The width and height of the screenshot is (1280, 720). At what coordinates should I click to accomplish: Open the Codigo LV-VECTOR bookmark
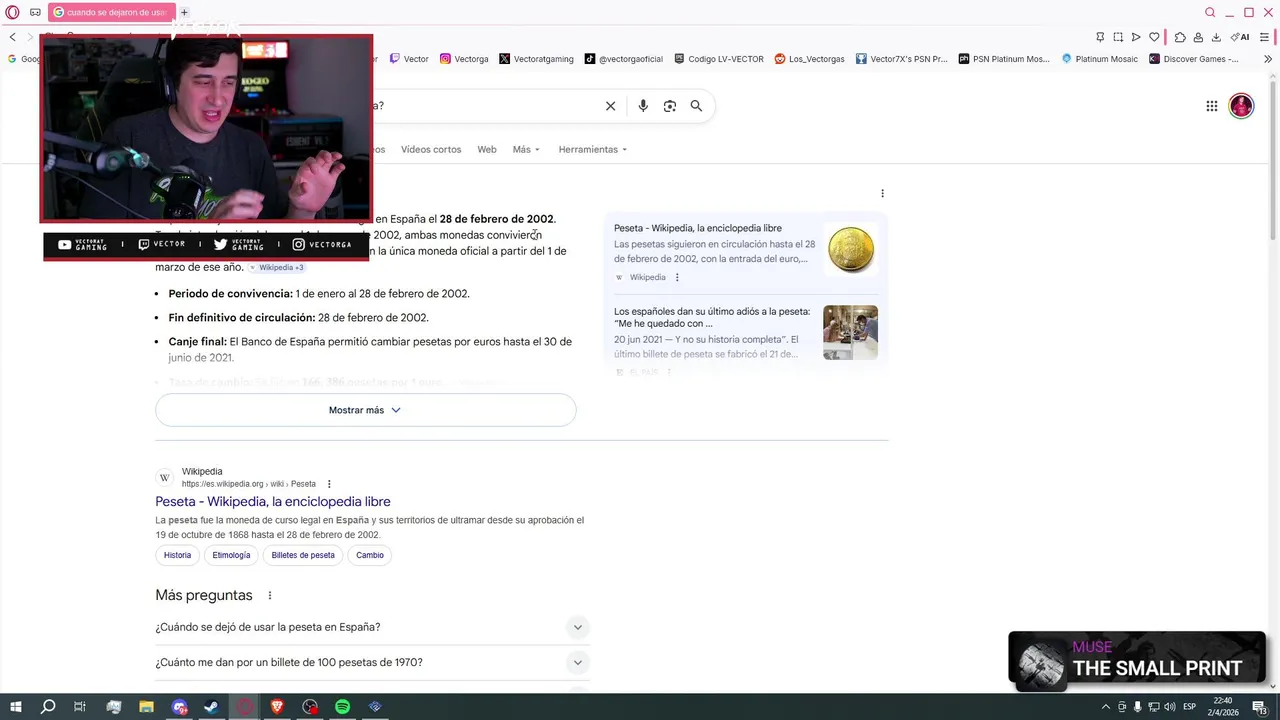719,59
